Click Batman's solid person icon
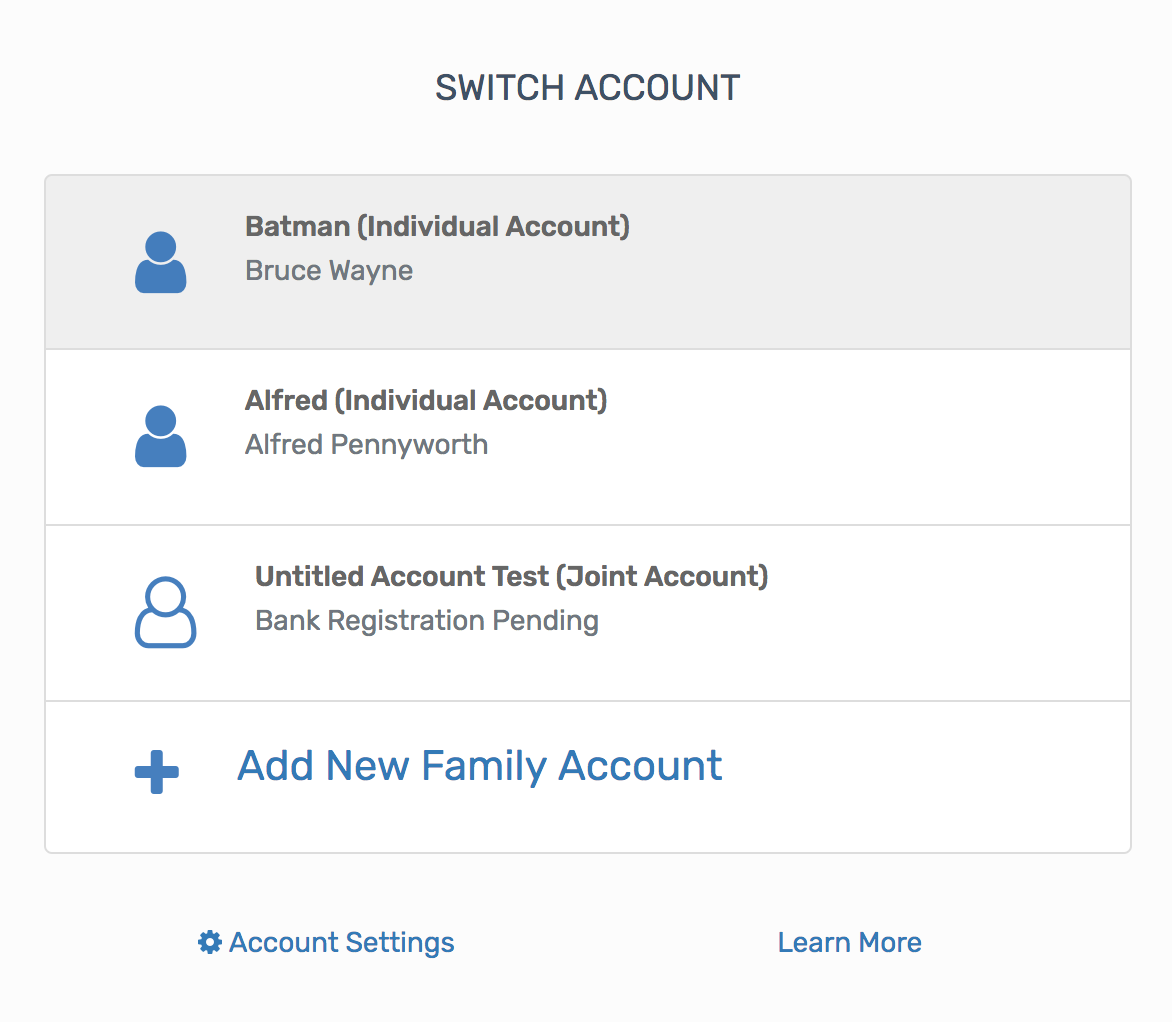Image resolution: width=1172 pixels, height=1022 pixels. point(160,263)
